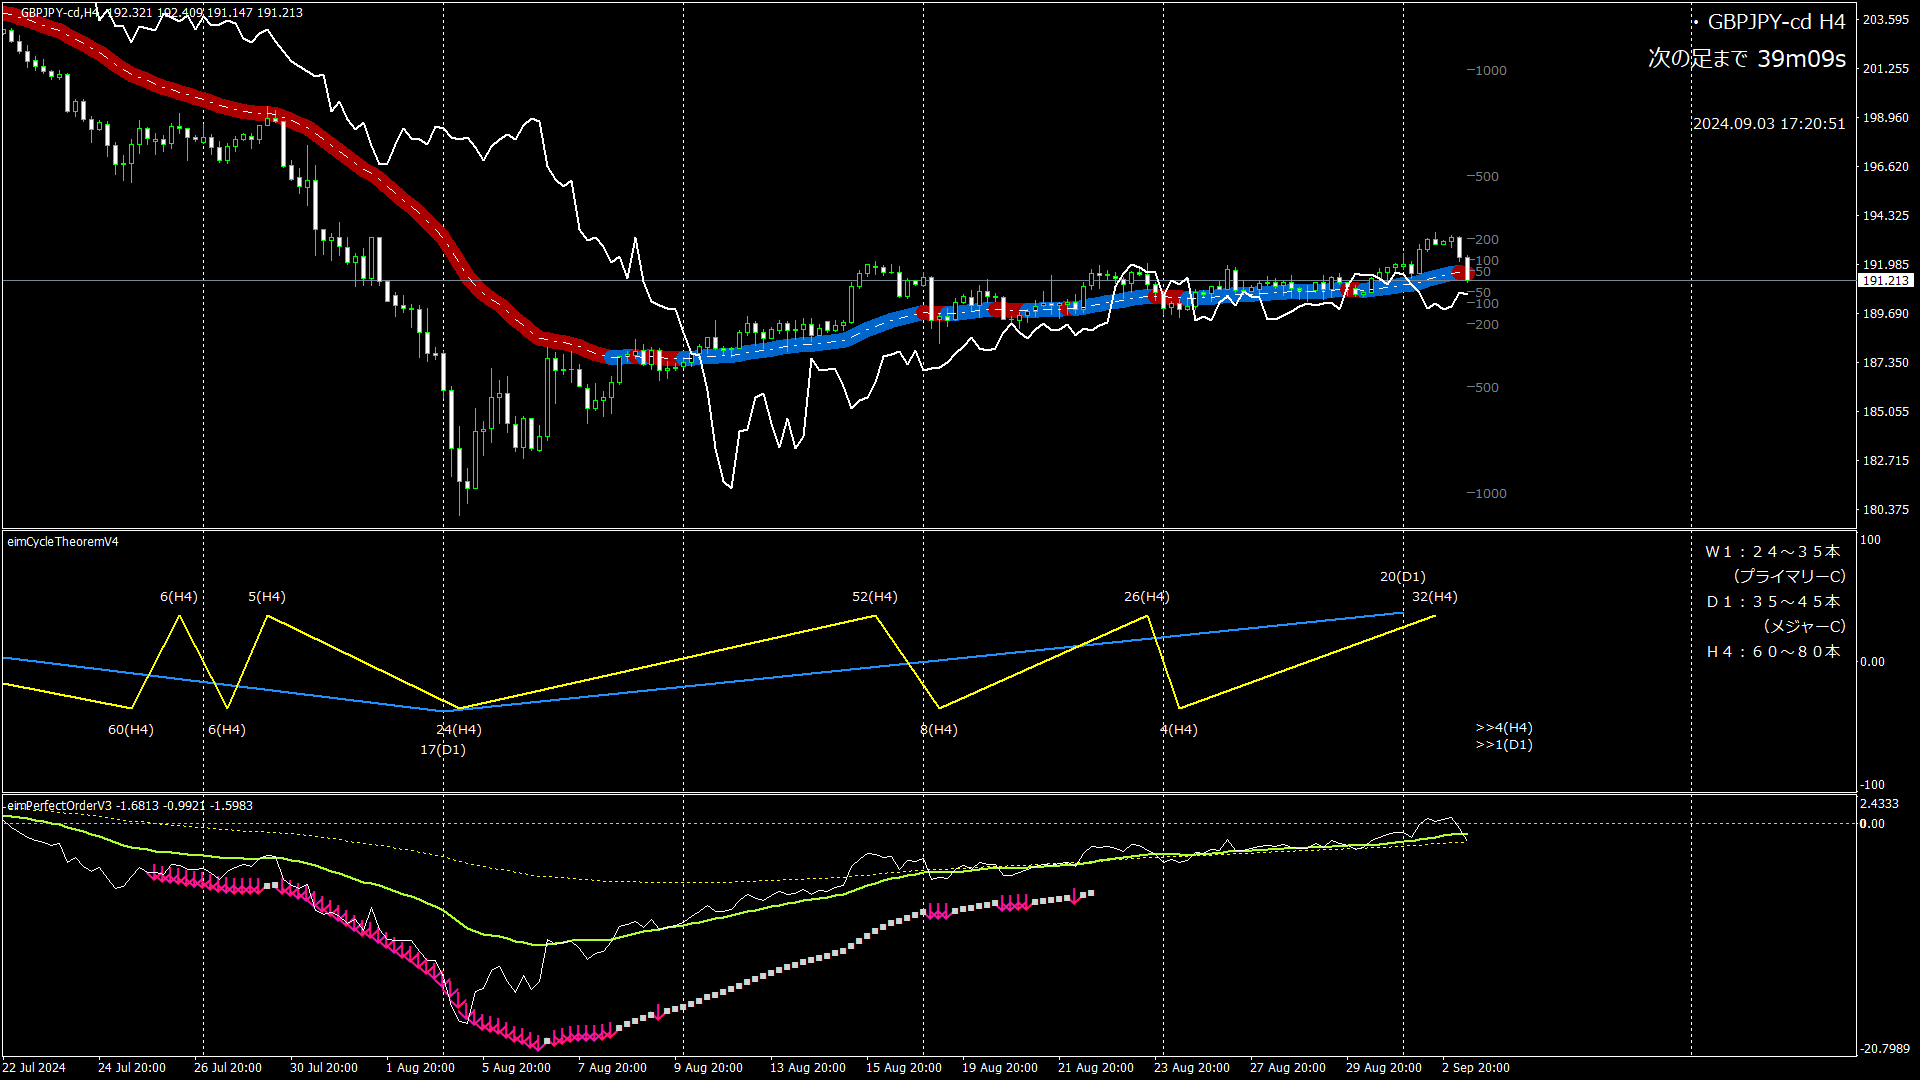Click the 9 Aug 20:00 date axis label
The height and width of the screenshot is (1080, 1920).
tap(708, 1068)
